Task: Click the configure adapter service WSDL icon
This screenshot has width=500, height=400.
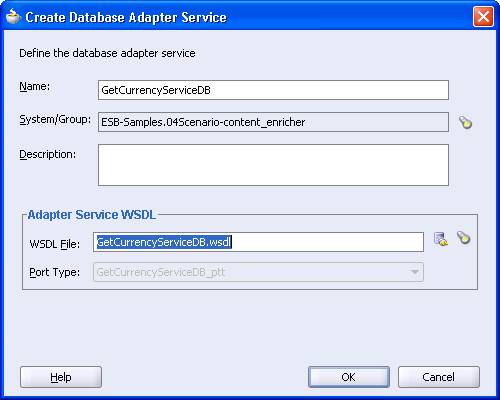Action: 441,239
